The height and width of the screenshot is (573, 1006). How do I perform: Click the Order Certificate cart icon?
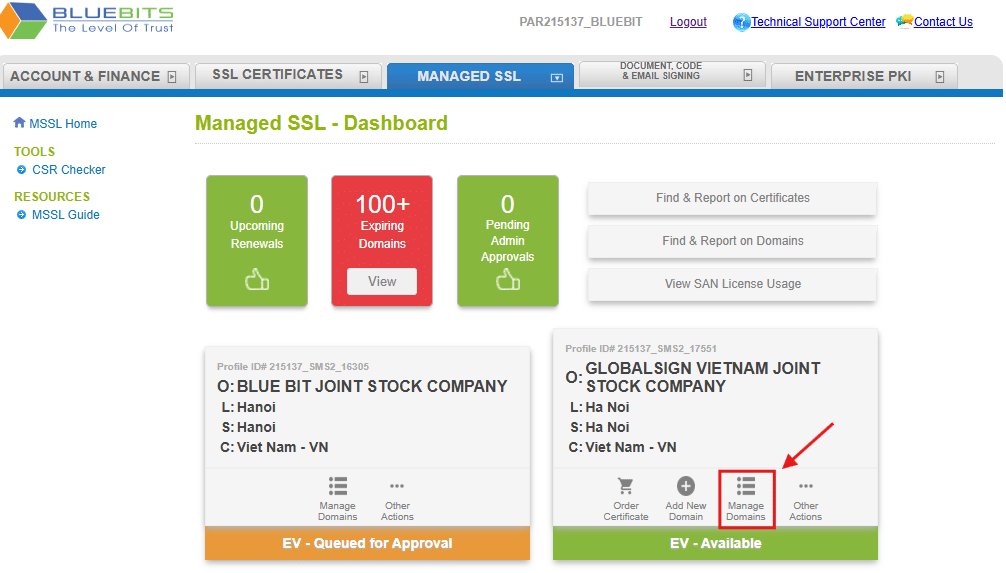coord(626,486)
